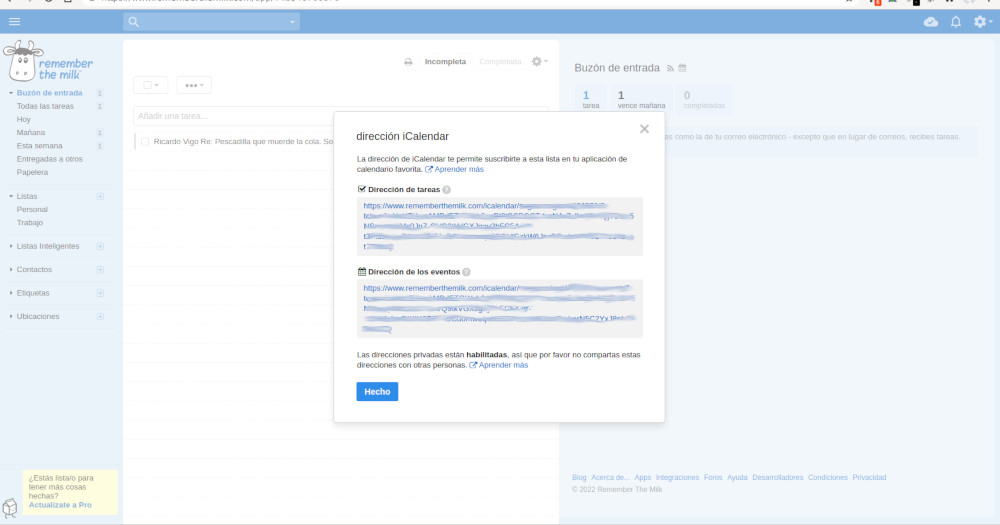
Task: Open Acerca de... footer link
Action: (610, 478)
